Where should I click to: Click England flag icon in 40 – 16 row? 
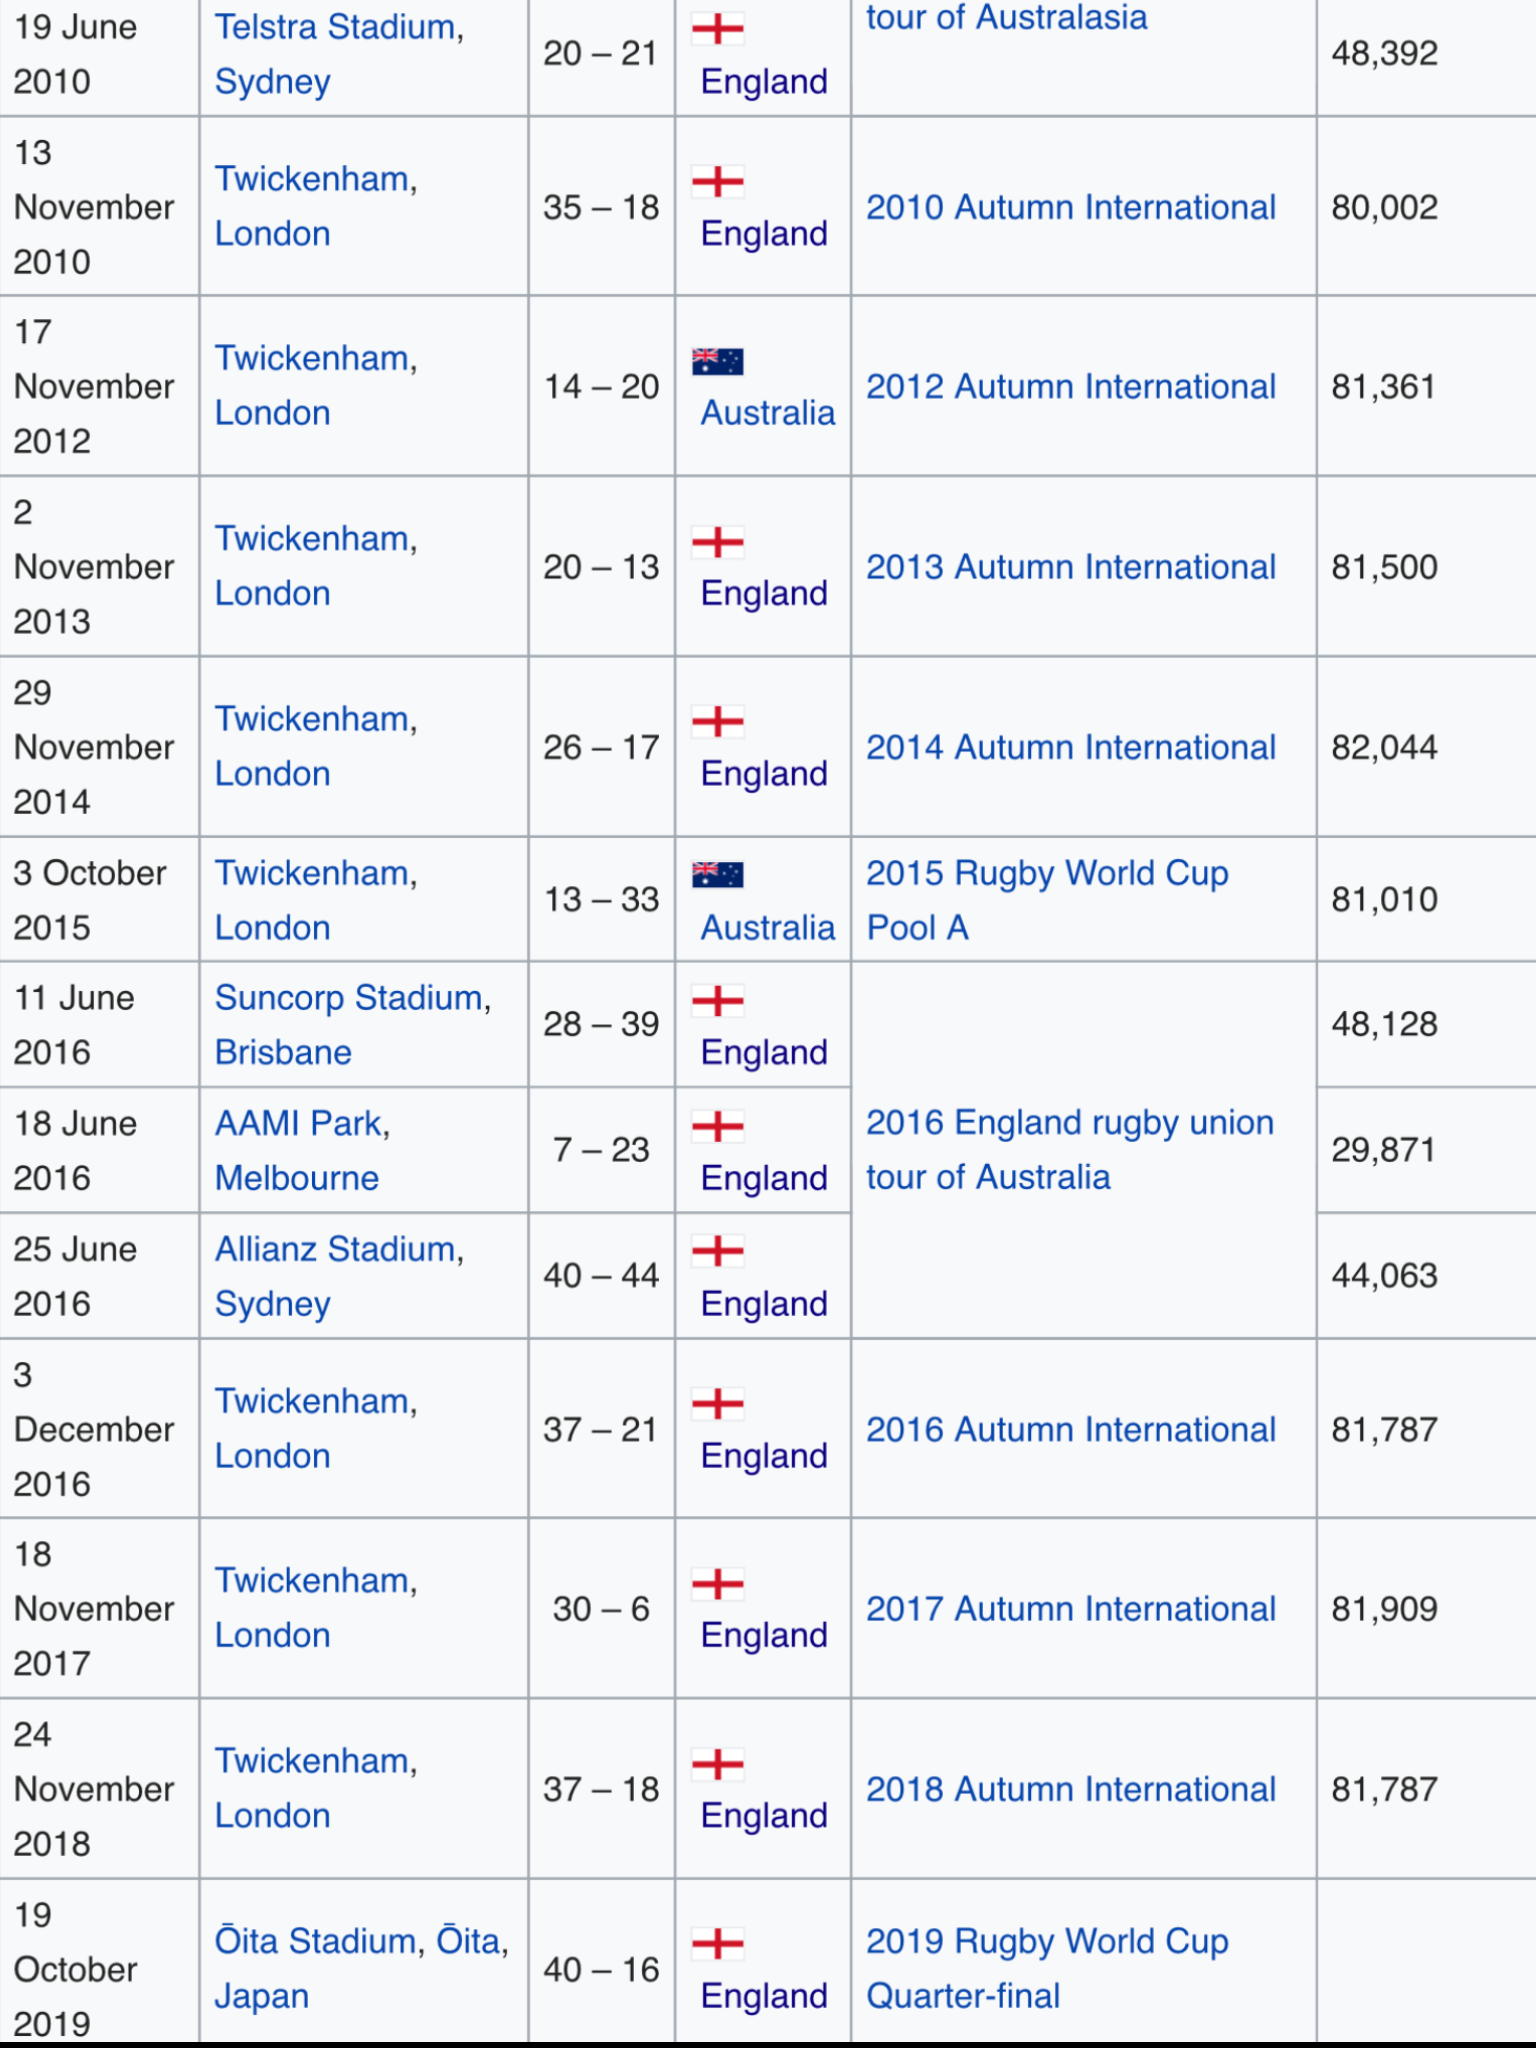pos(717,1943)
